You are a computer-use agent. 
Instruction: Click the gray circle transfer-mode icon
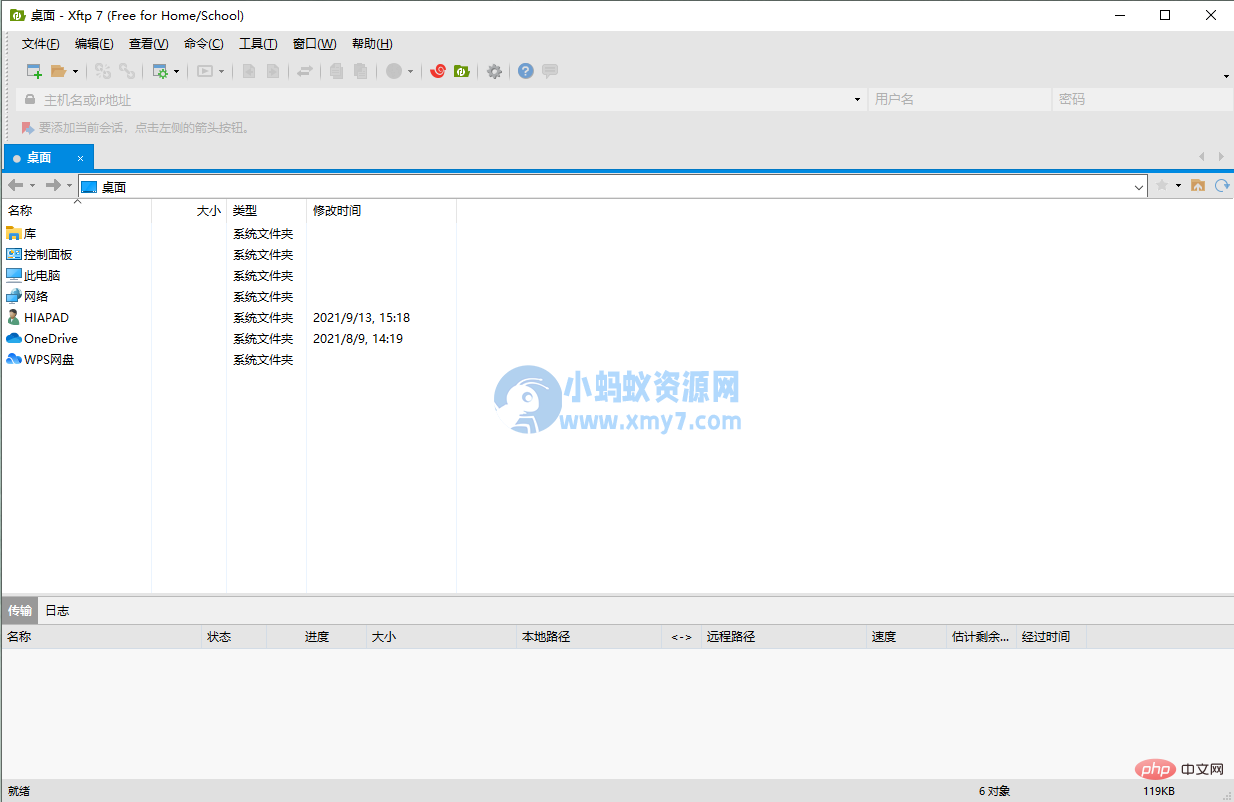coord(394,71)
